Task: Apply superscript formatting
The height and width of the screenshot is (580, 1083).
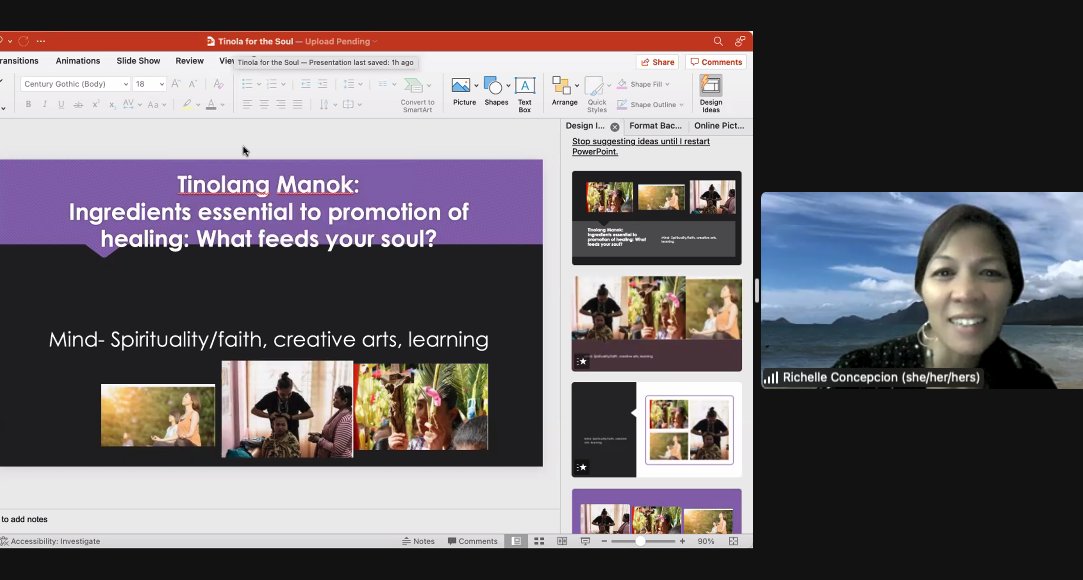Action: 96,104
